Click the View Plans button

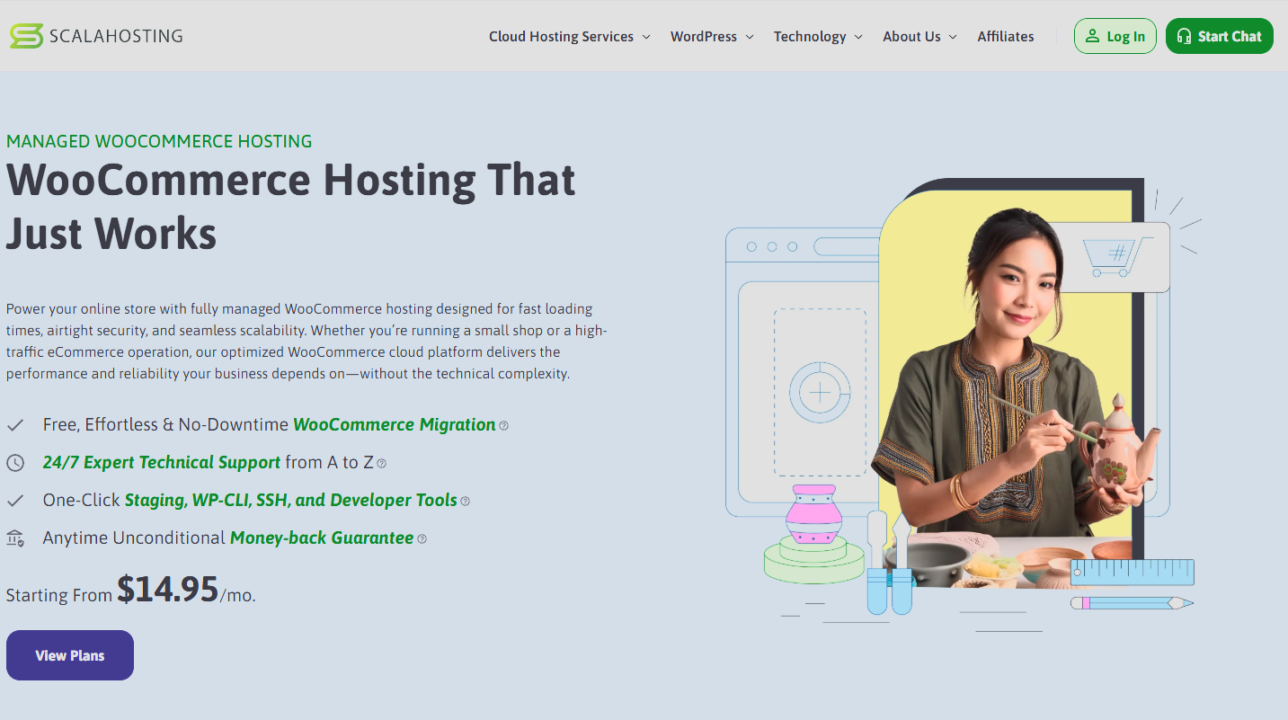[69, 655]
